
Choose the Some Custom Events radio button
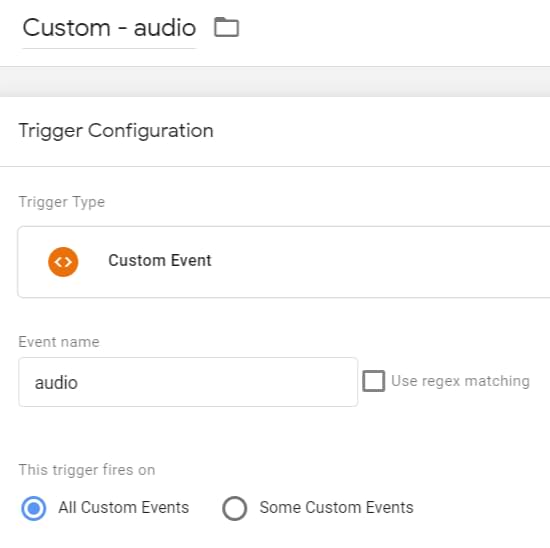235,508
